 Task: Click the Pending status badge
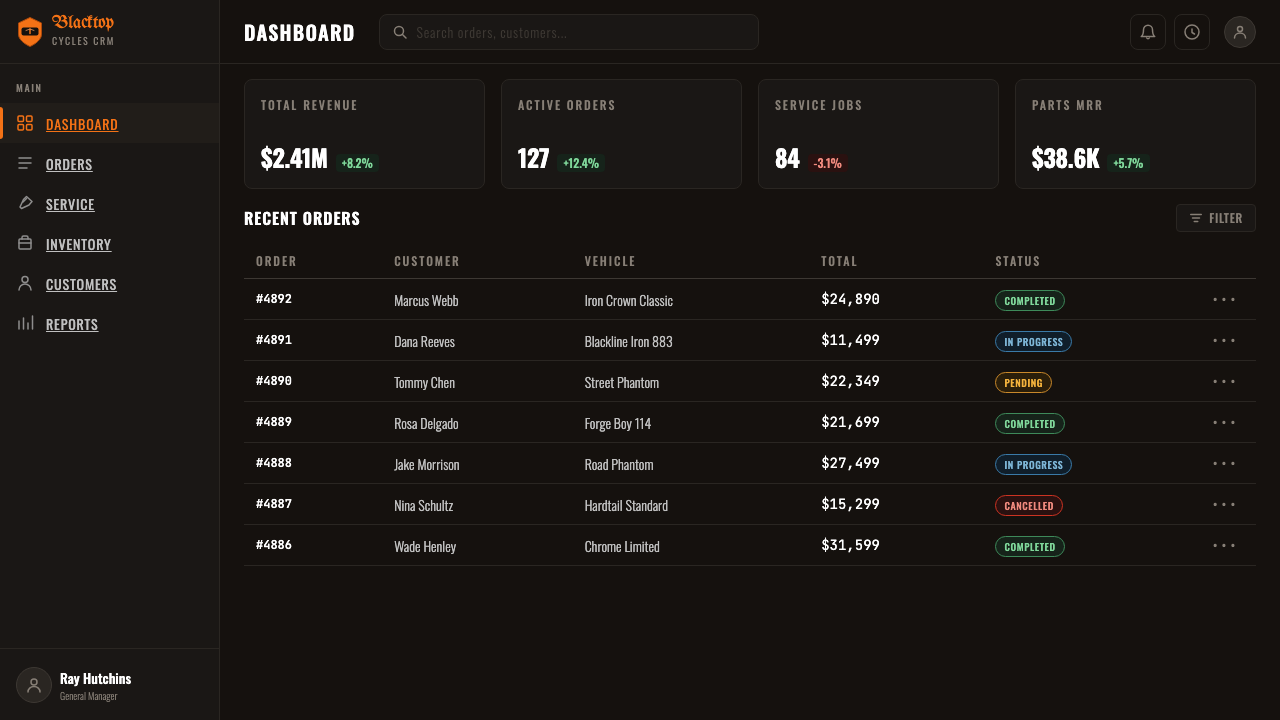(x=1023, y=382)
